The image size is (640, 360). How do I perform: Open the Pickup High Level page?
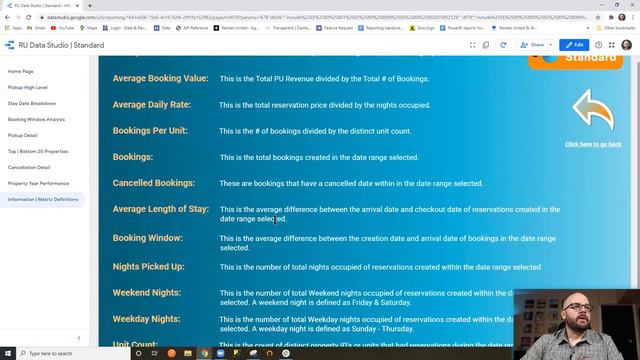point(28,87)
